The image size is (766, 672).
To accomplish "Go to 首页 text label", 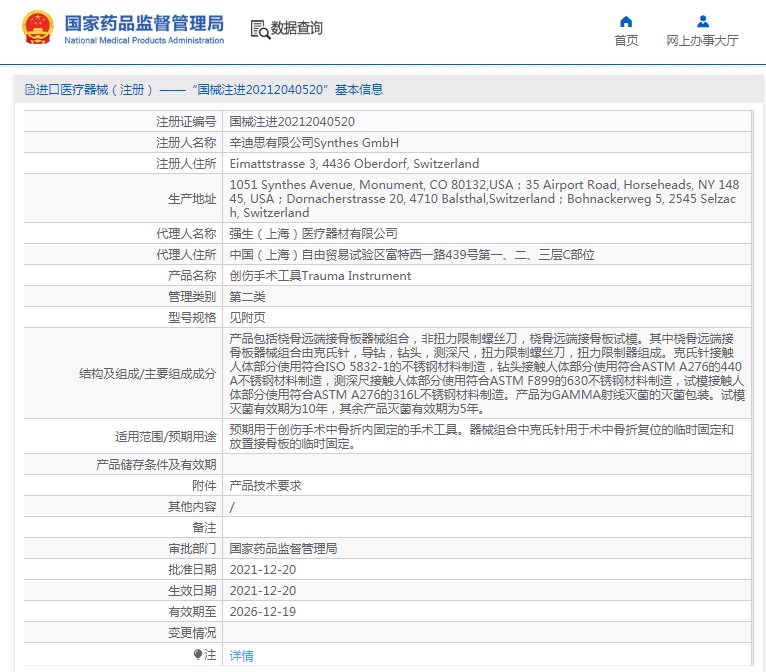I will point(626,41).
